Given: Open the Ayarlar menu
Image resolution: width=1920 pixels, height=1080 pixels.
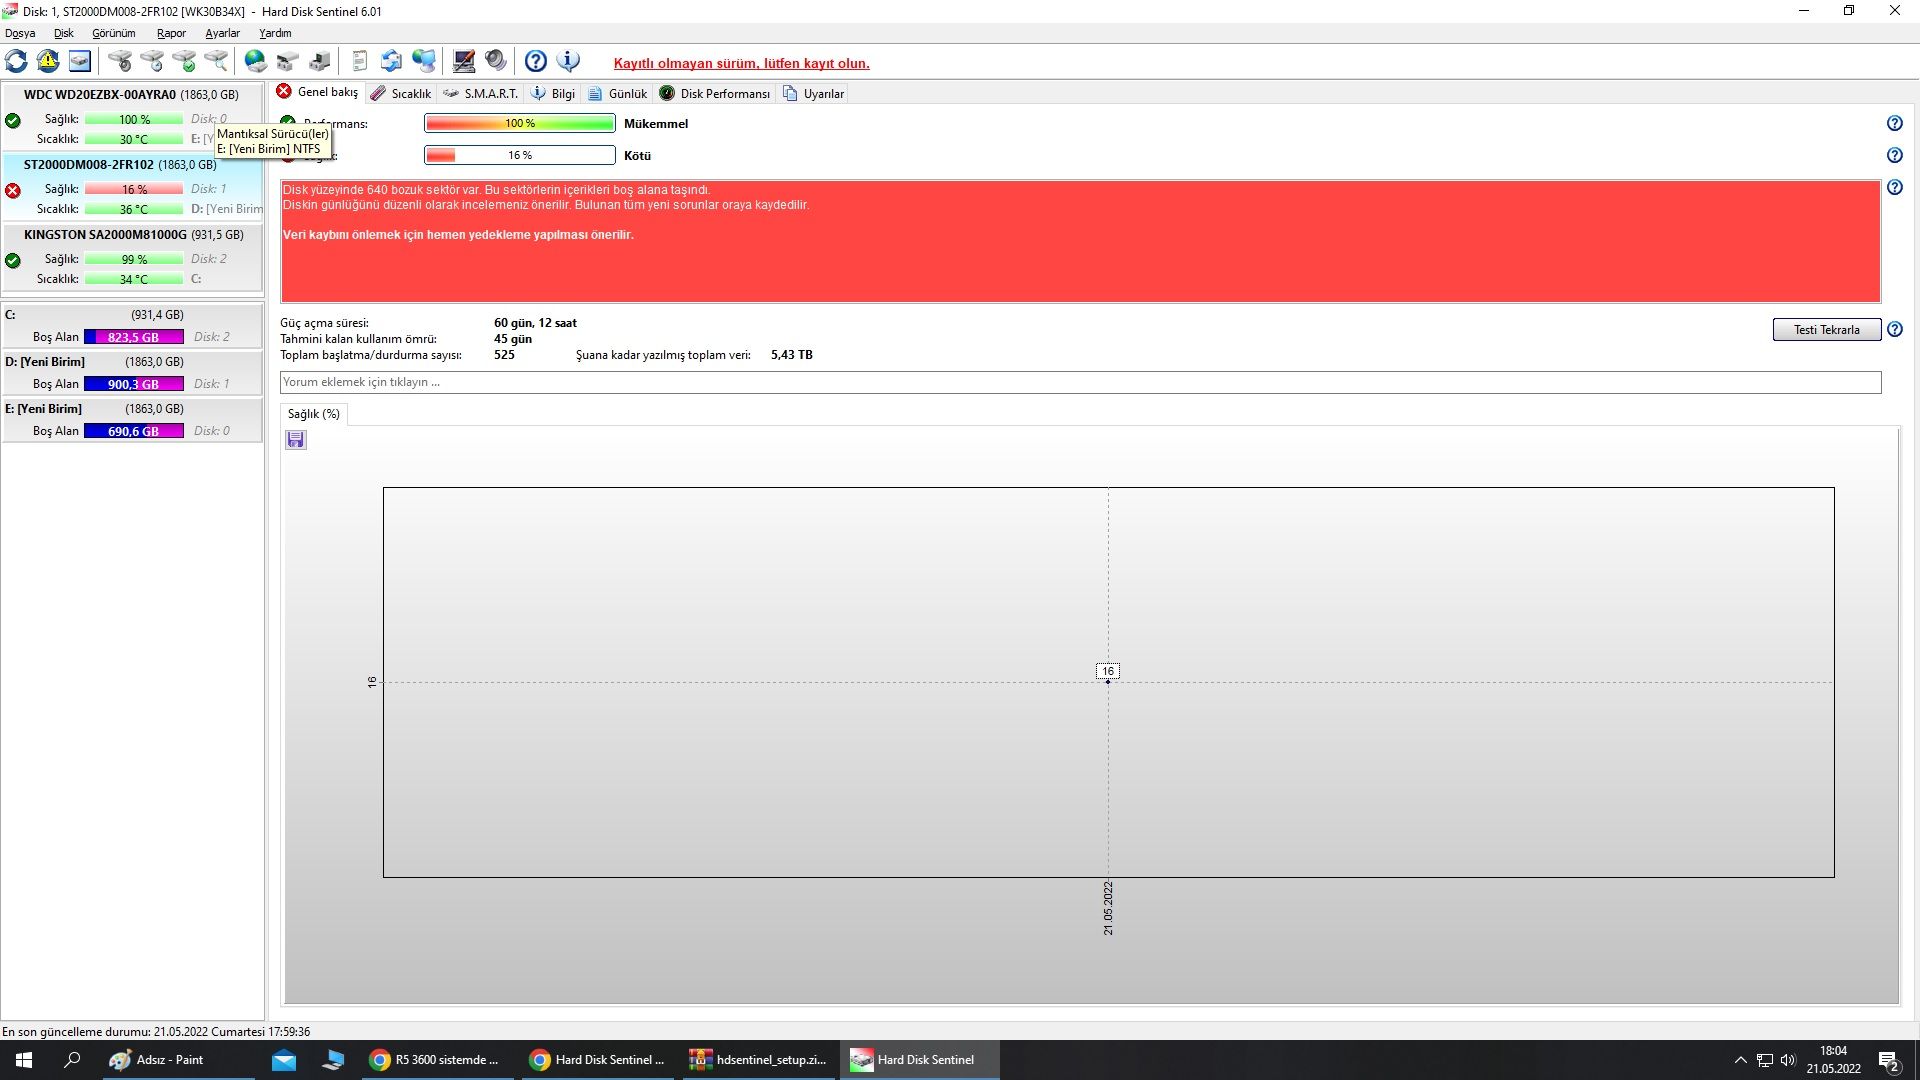Looking at the screenshot, I should pos(222,33).
